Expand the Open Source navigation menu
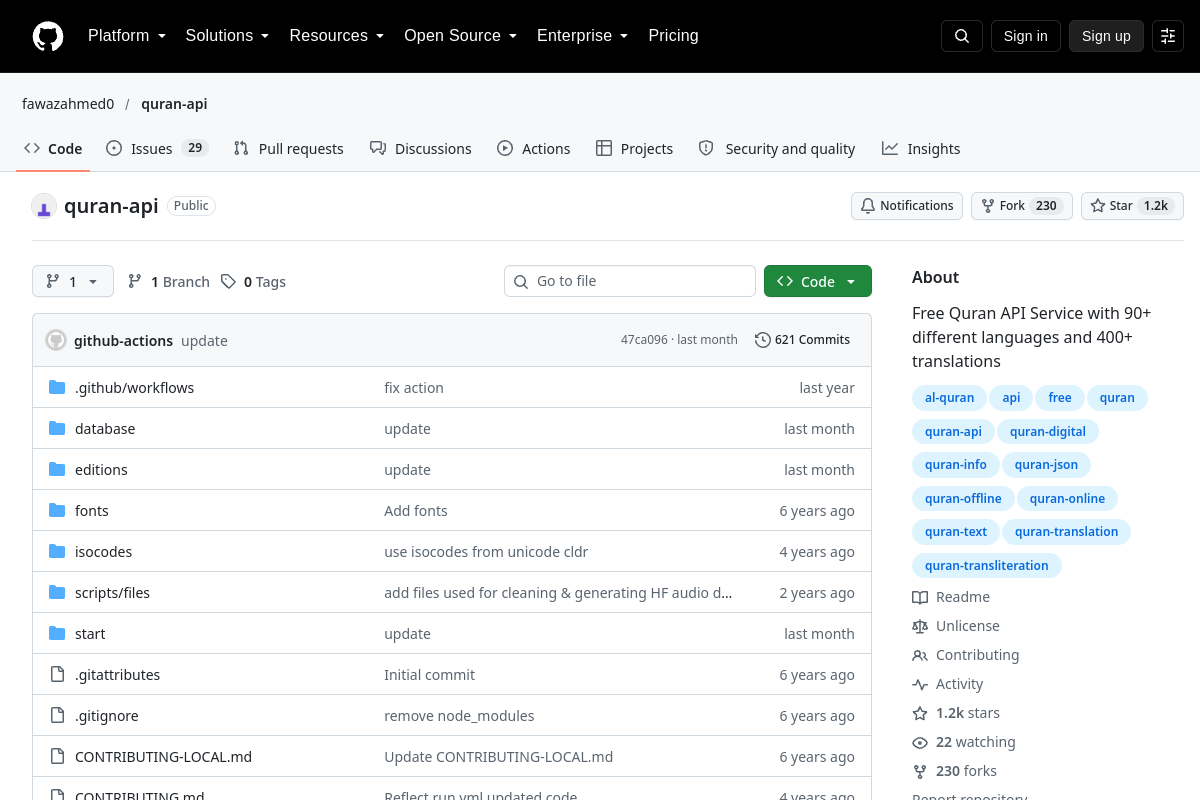This screenshot has width=1200, height=800. point(461,36)
